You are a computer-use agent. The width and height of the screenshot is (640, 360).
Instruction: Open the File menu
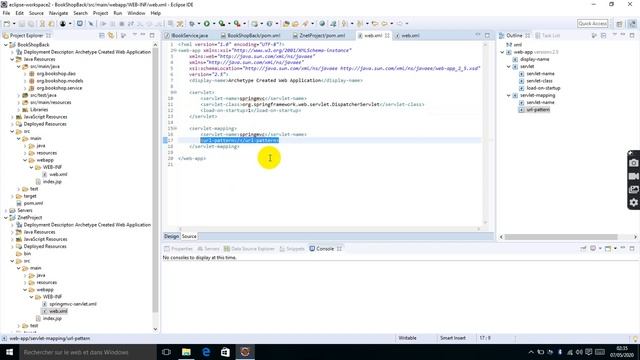click(x=6, y=13)
